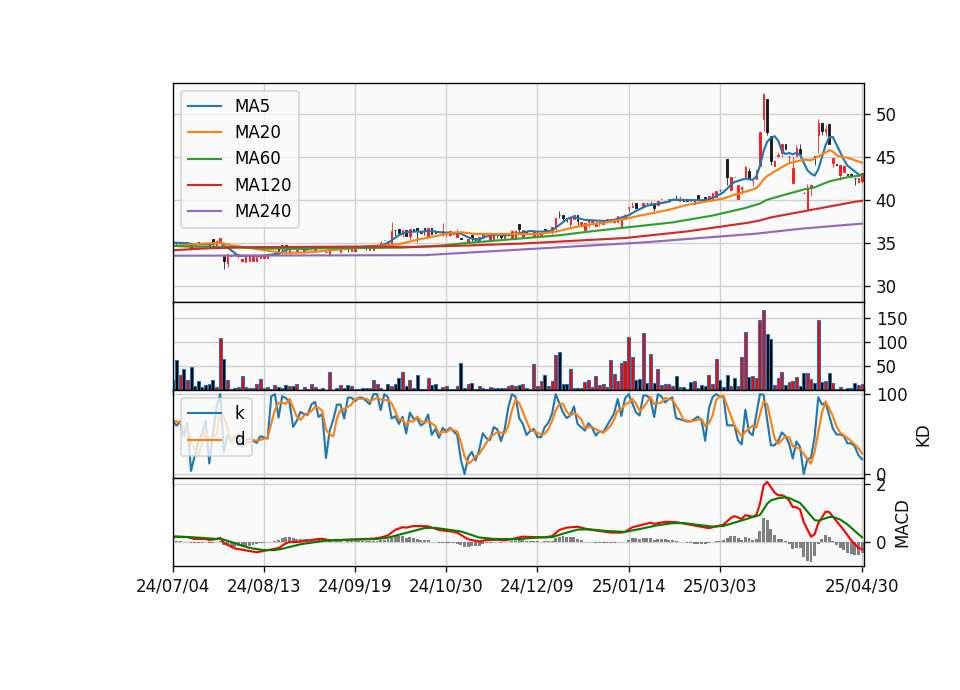Image resolution: width=960 pixels, height=690 pixels.
Task: Click the k label in KD legend
Action: [239, 413]
